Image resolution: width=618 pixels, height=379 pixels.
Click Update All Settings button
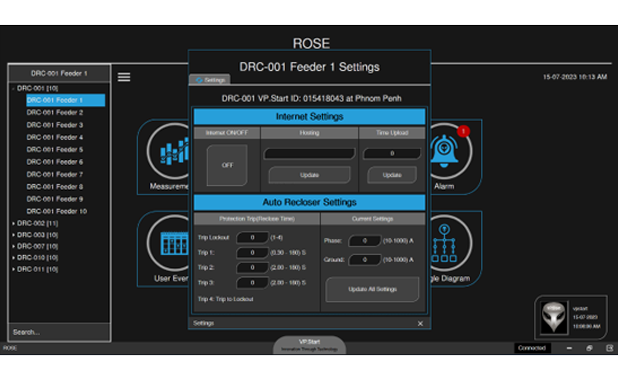point(372,289)
